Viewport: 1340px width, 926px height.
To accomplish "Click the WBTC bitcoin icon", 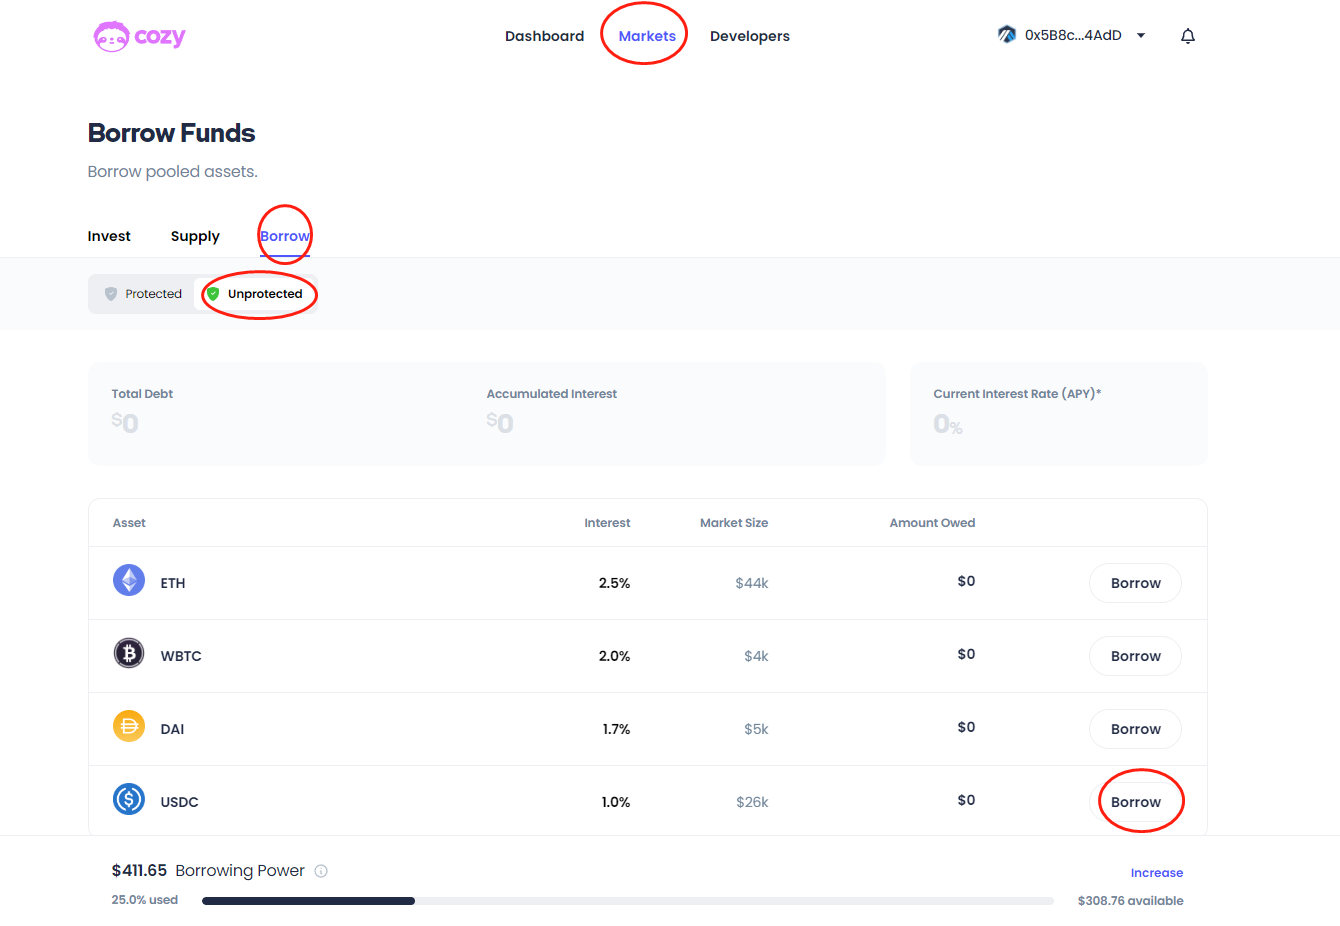I will [129, 654].
